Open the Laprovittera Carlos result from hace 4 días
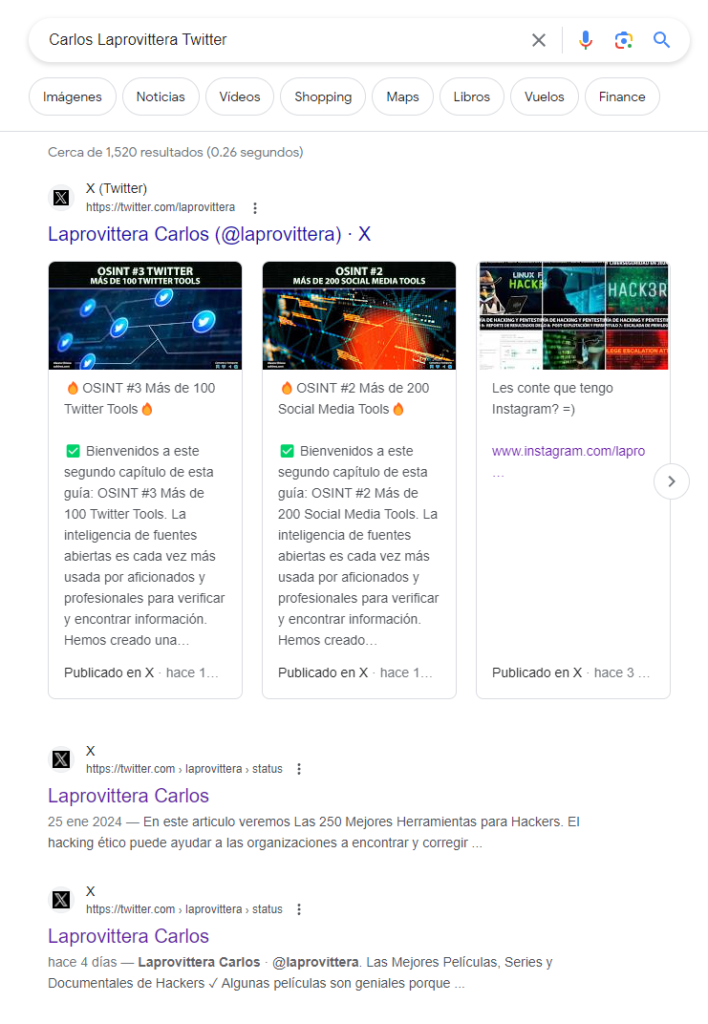 (x=128, y=936)
